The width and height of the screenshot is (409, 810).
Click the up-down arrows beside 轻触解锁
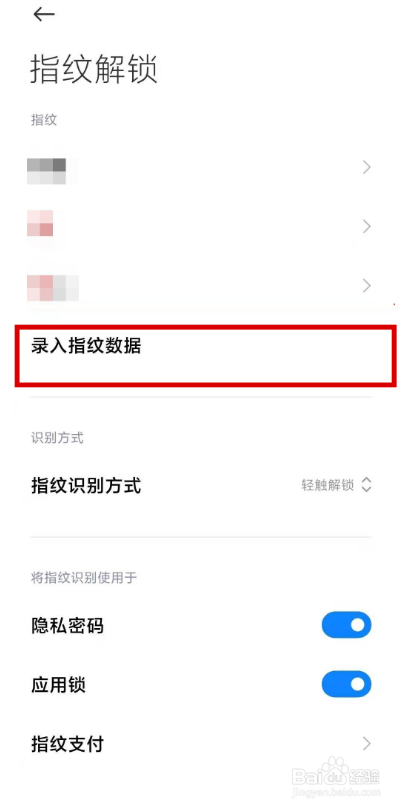coord(367,485)
